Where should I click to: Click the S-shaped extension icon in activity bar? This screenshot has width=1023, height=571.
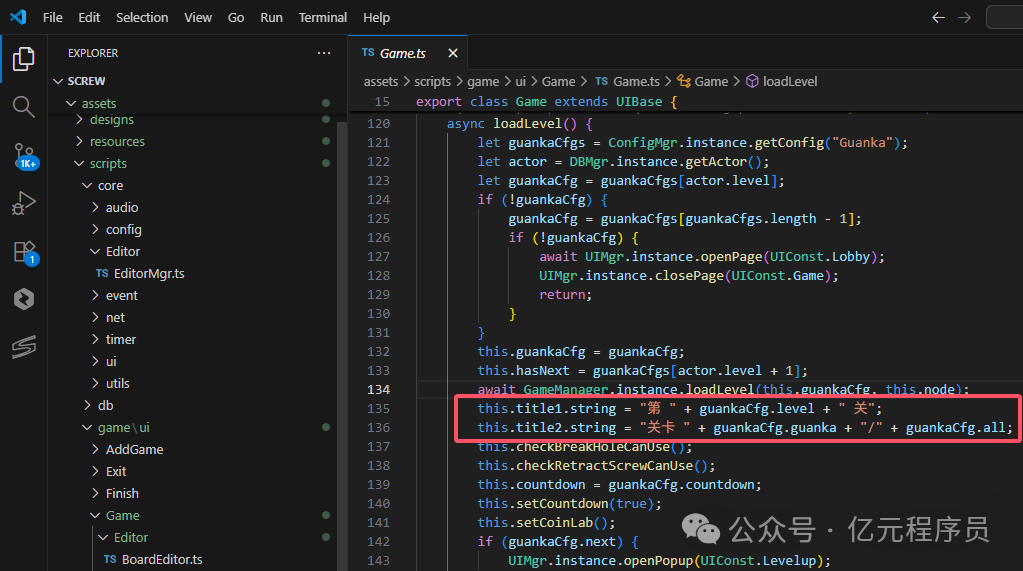click(x=23, y=347)
